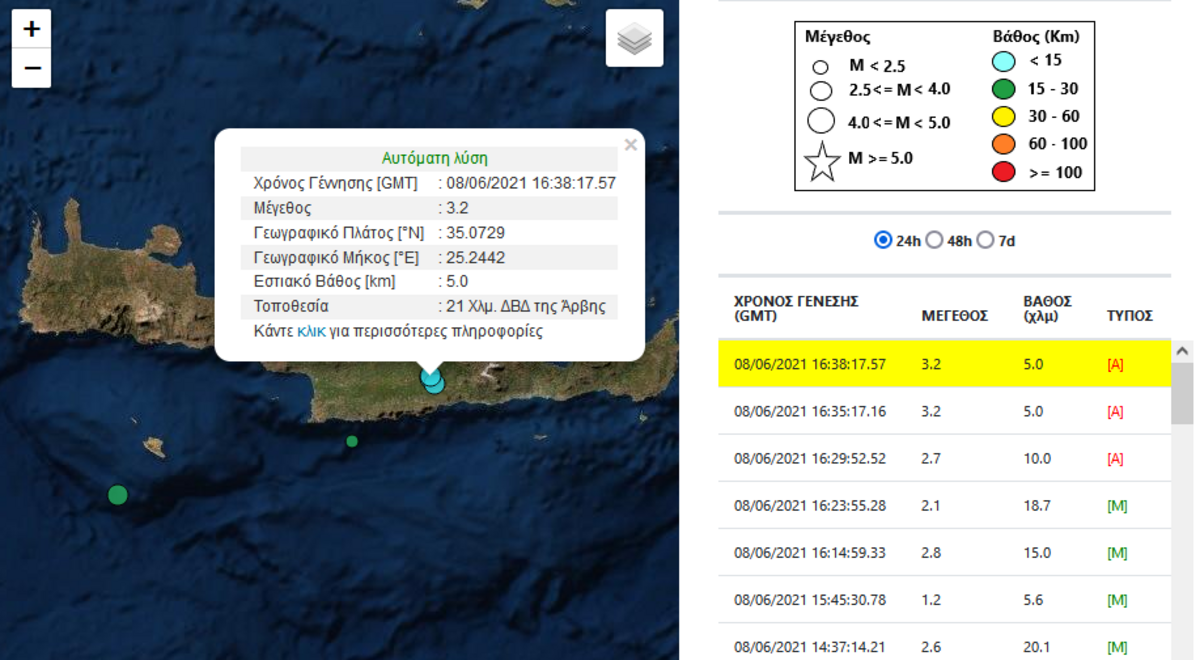
Task: Open the 16:29:52.52 magnitude 2.7 event
Action: (x=809, y=458)
